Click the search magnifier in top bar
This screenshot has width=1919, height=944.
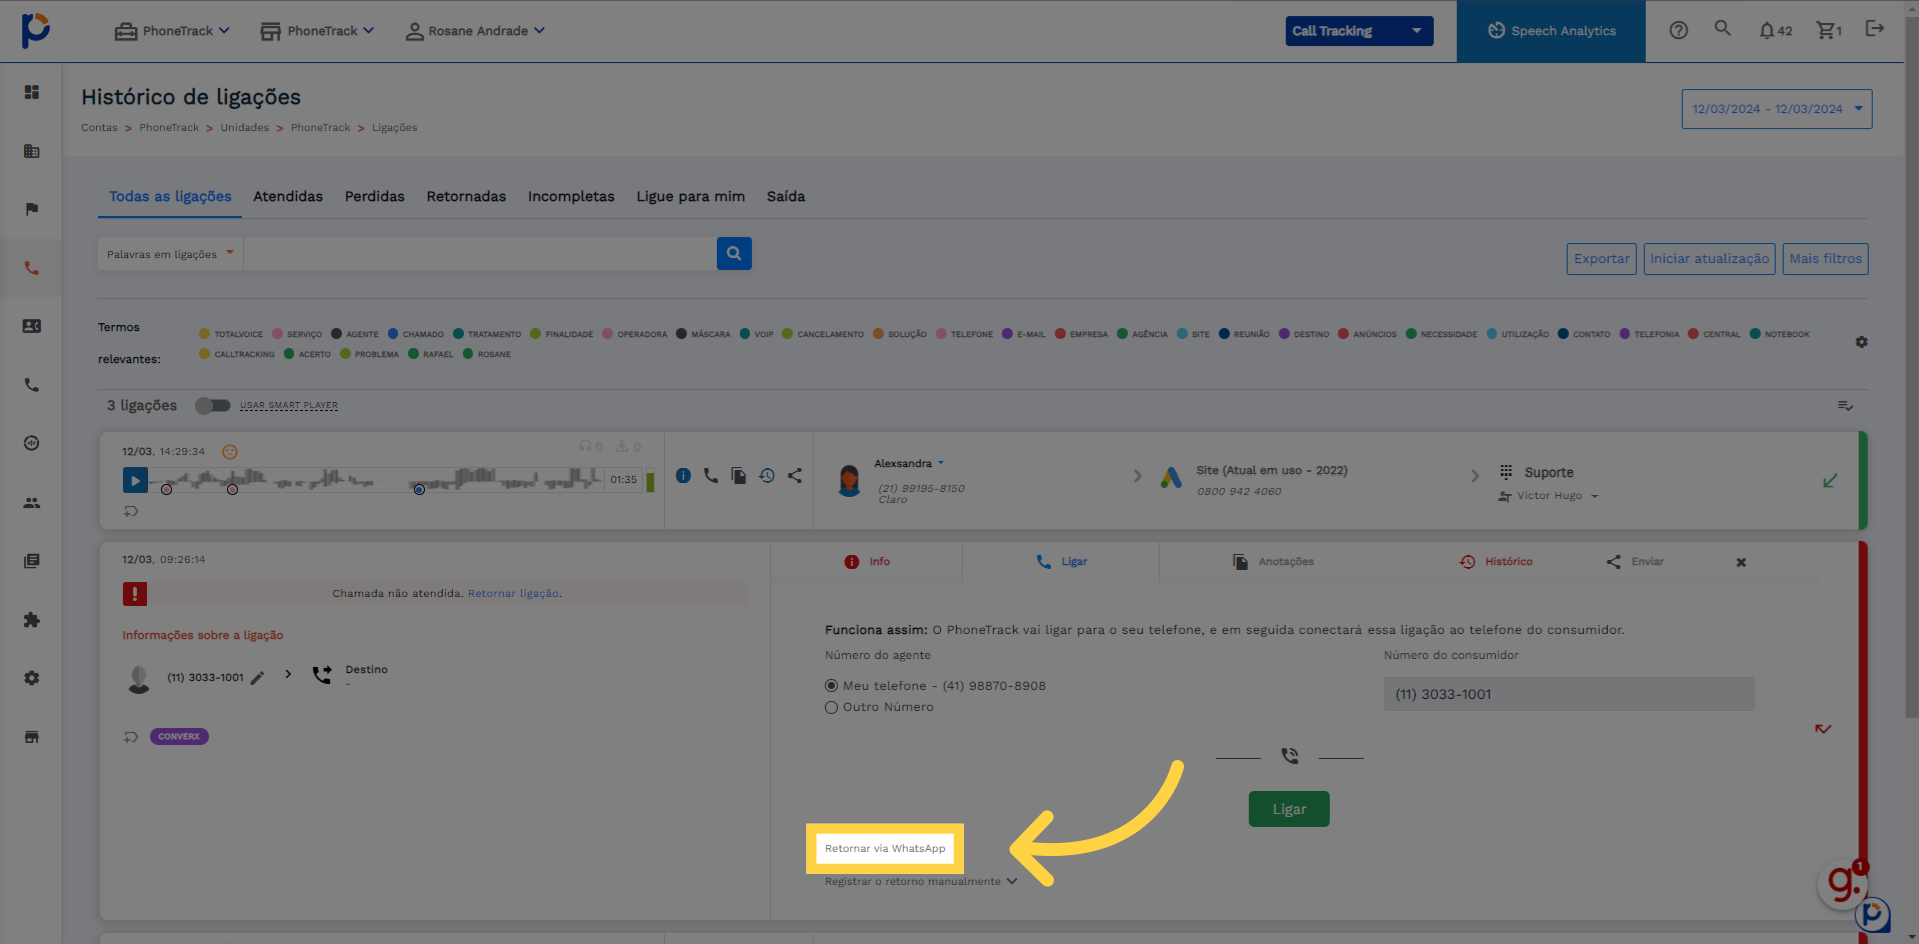coord(1723,28)
